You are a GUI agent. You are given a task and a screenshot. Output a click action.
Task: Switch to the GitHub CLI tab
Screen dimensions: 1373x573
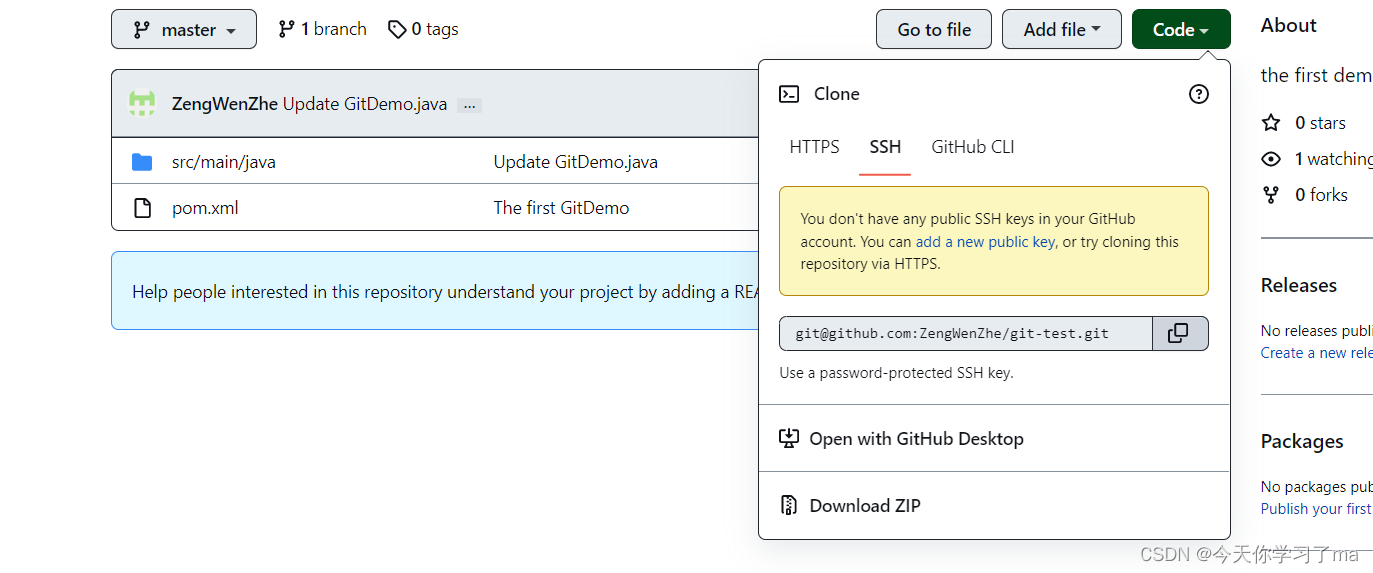[x=973, y=147]
